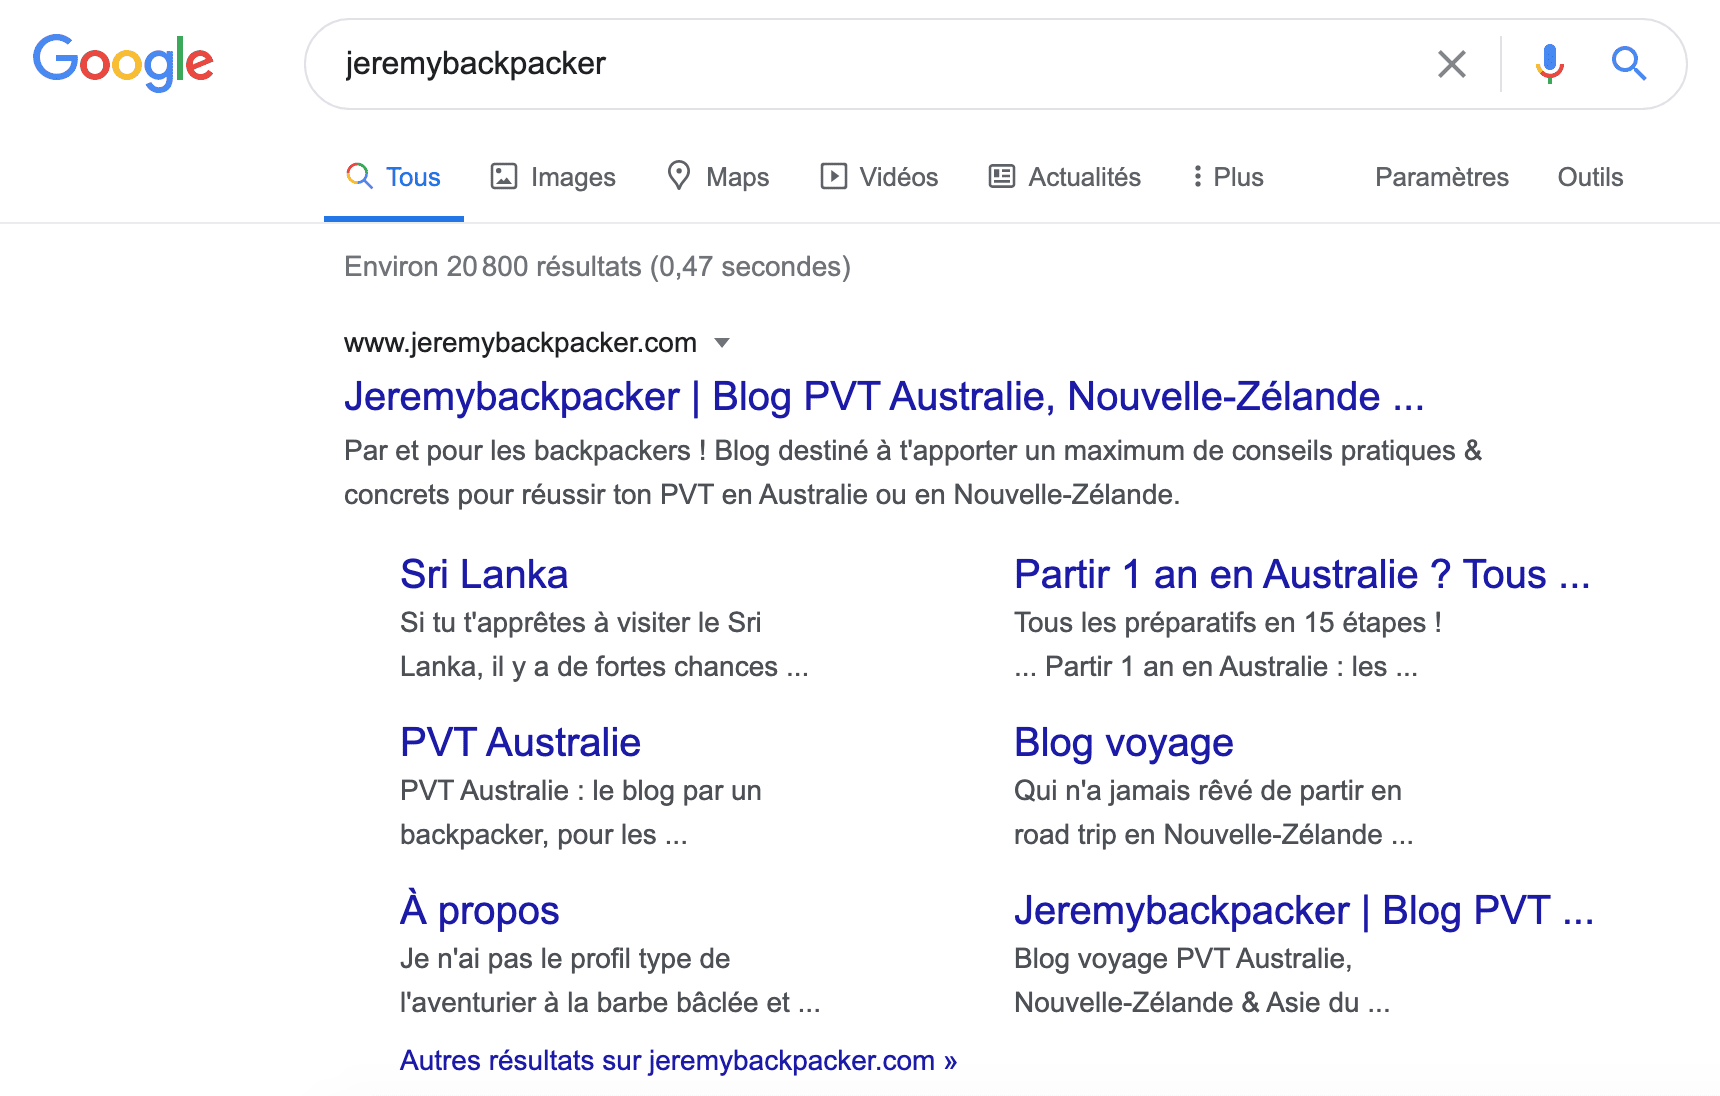Expand the Plus more options menu
This screenshot has width=1720, height=1096.
pos(1227,177)
